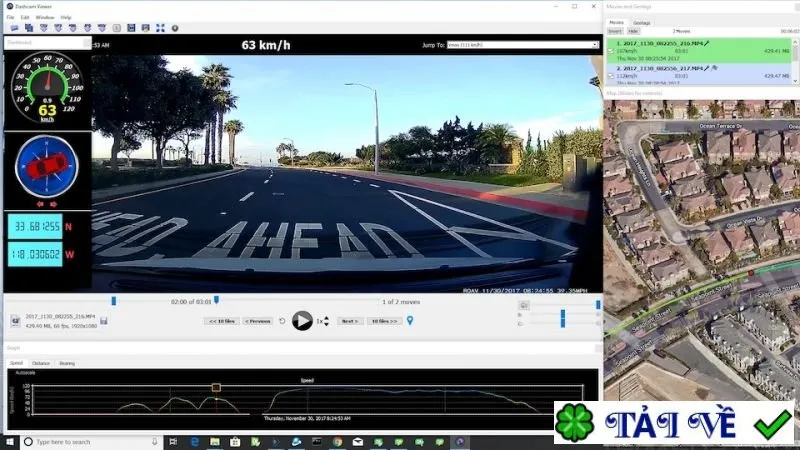800x450 pixels.
Task: Open folder icon in the Dashcam Viewer toolbar
Action: pyautogui.click(x=14, y=28)
